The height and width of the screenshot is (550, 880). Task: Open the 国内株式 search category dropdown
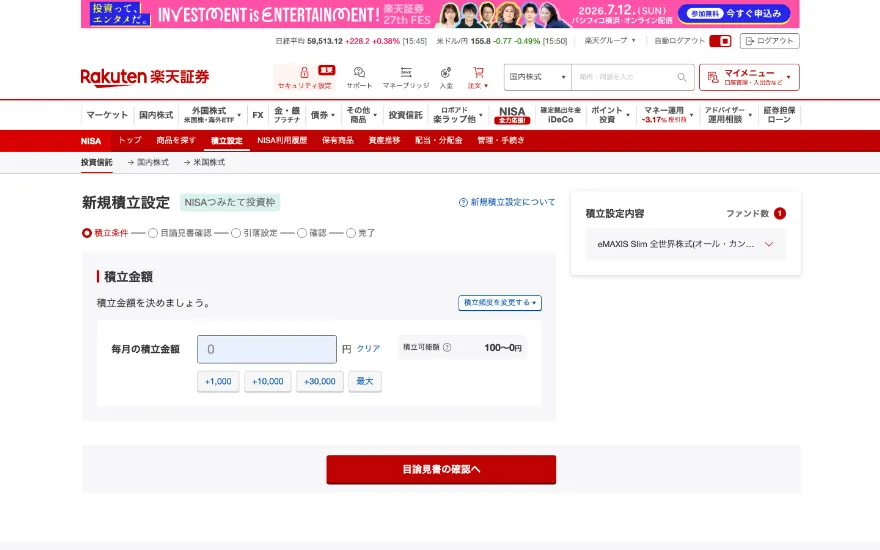pyautogui.click(x=538, y=77)
